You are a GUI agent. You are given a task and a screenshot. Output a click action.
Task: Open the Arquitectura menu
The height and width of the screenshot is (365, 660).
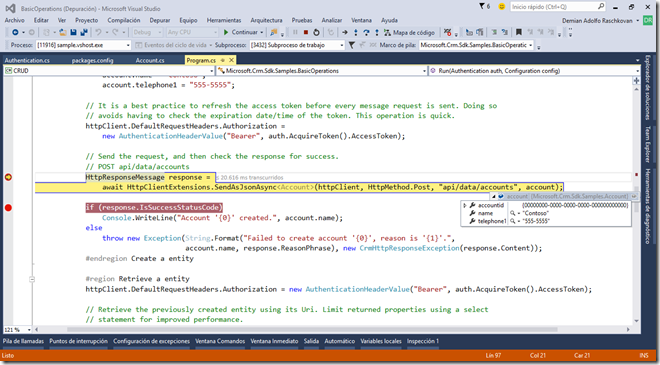pos(266,20)
